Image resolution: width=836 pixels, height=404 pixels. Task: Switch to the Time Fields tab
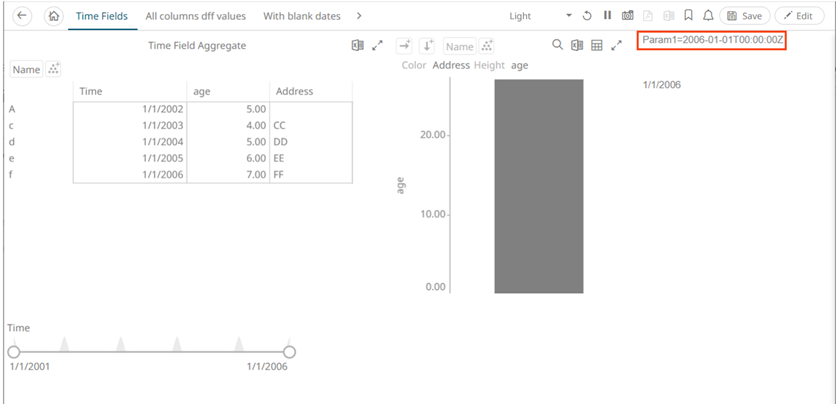pyautogui.click(x=102, y=16)
